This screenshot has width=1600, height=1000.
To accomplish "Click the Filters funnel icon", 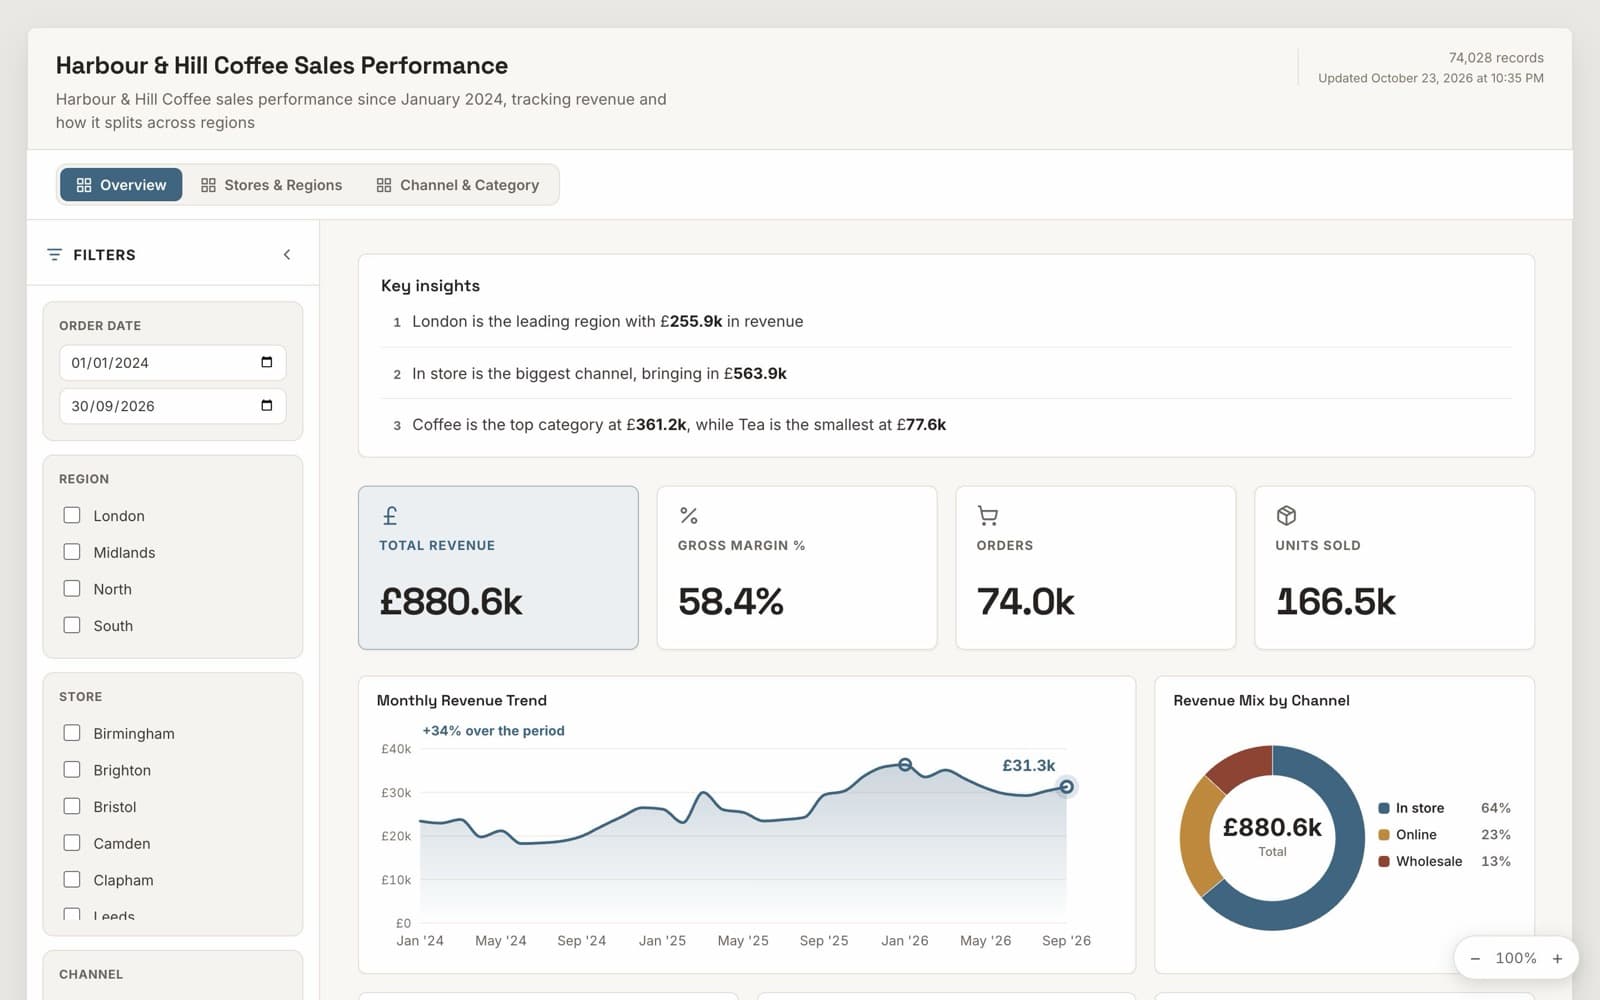I will tap(54, 255).
